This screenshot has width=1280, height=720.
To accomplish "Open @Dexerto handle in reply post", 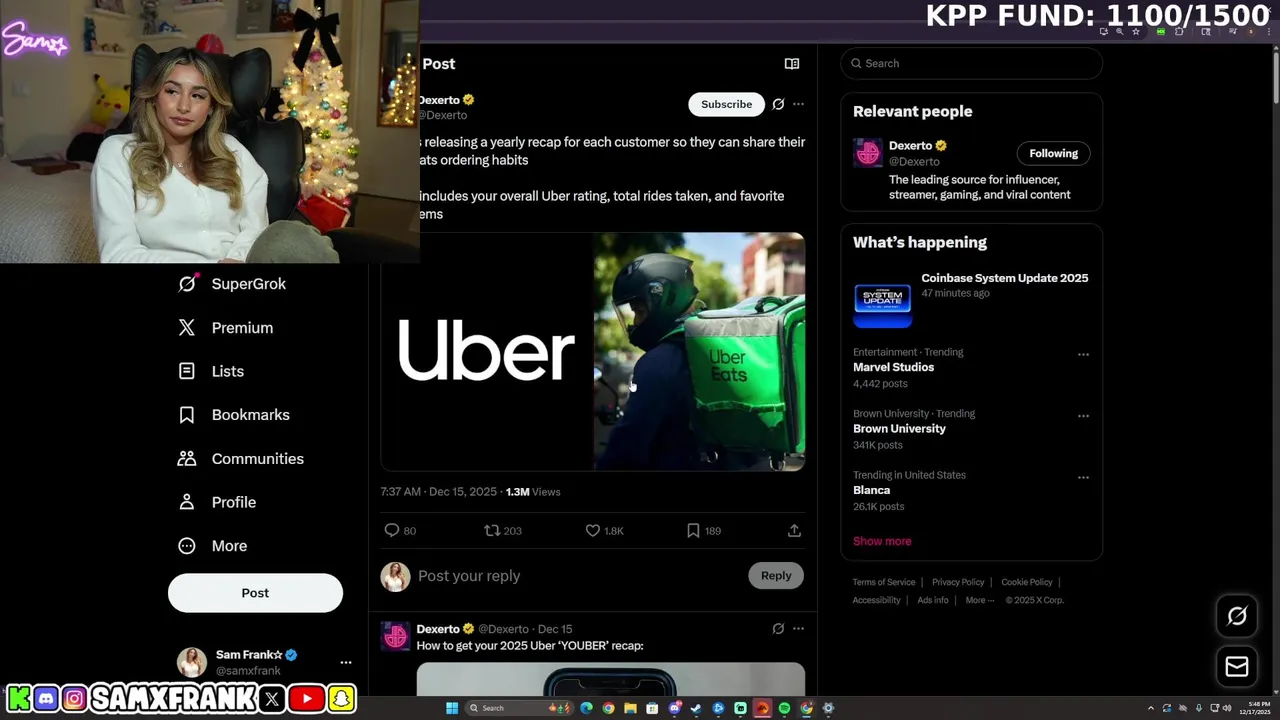I will tap(503, 629).
